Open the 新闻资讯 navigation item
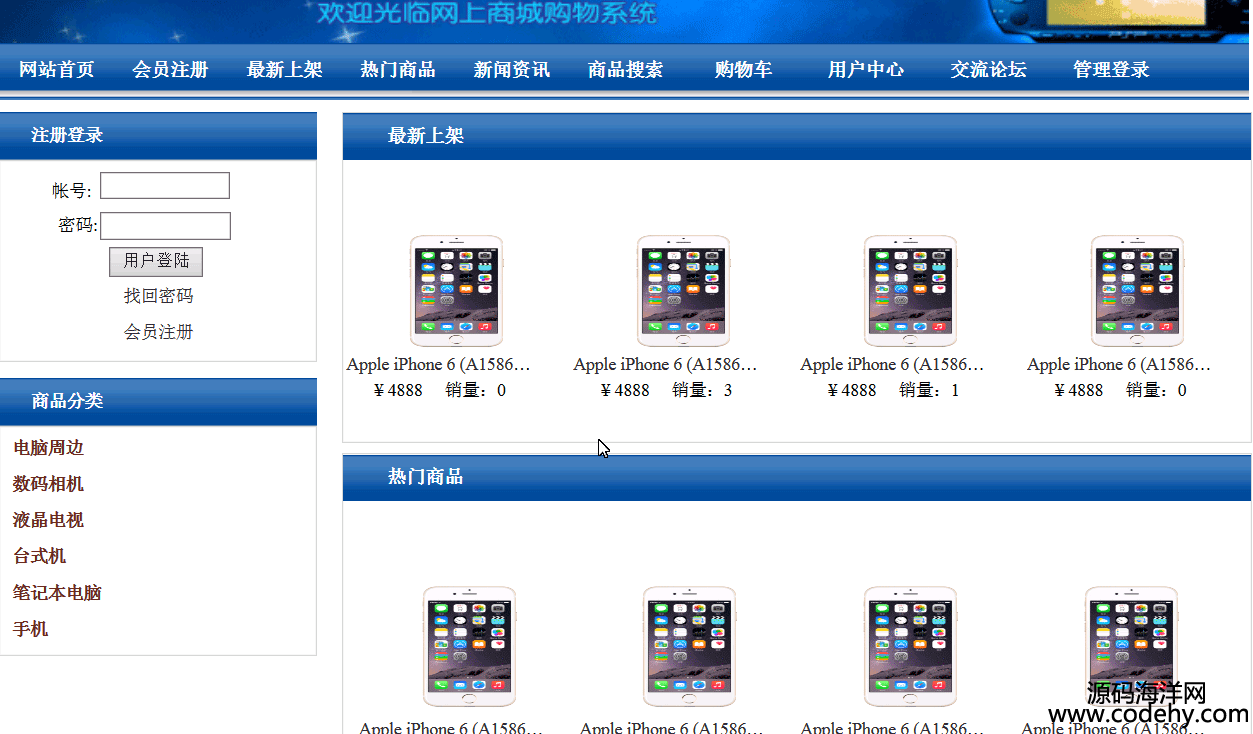Screen dimensions: 1253x734 click(x=512, y=69)
